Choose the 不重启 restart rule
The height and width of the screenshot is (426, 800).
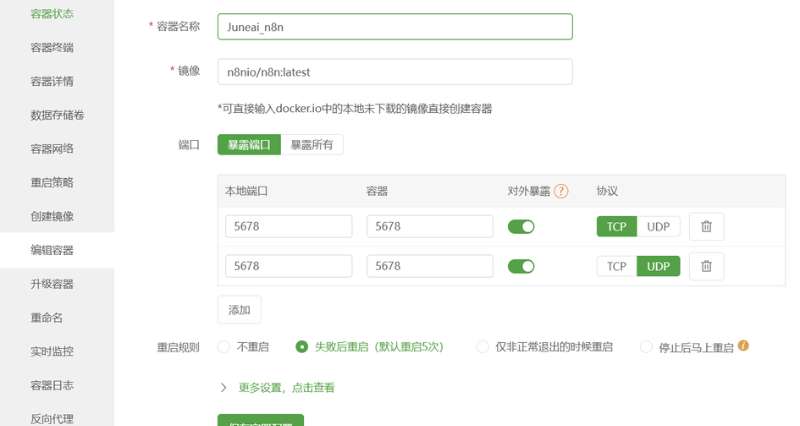point(244,347)
